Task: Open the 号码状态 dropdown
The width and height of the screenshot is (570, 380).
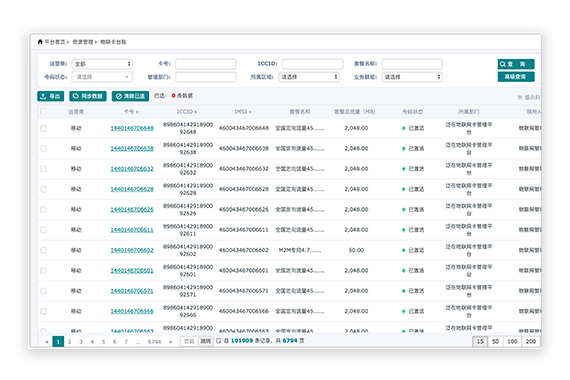Action: tap(102, 77)
